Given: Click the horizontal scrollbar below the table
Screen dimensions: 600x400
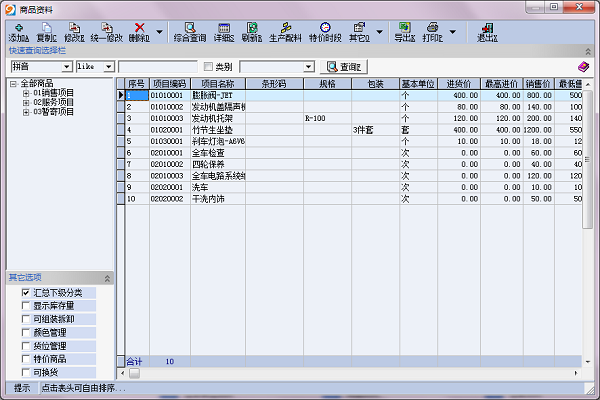Looking at the screenshot, I should coord(350,372).
